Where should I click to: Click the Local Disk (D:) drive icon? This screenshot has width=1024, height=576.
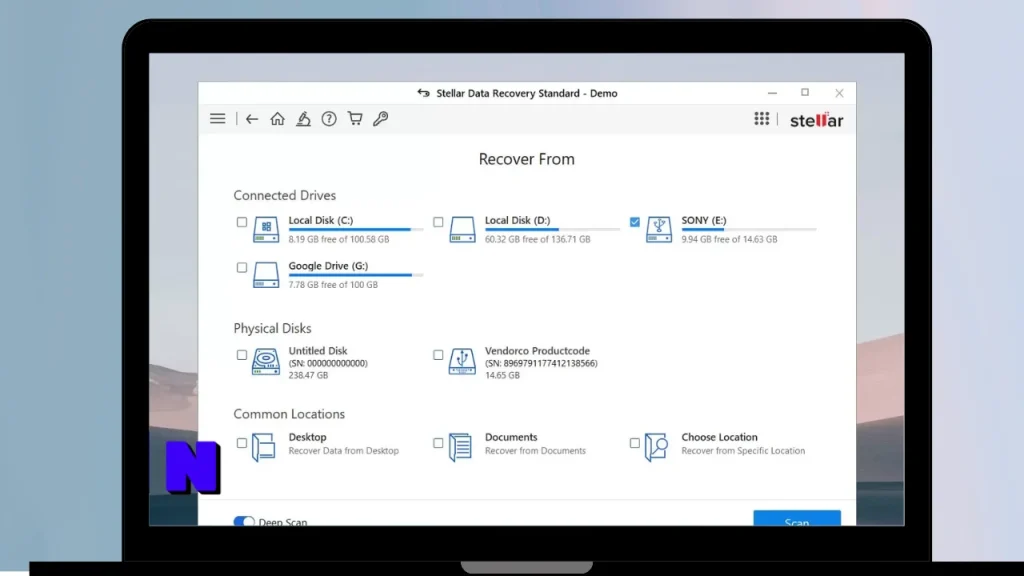[x=462, y=229]
